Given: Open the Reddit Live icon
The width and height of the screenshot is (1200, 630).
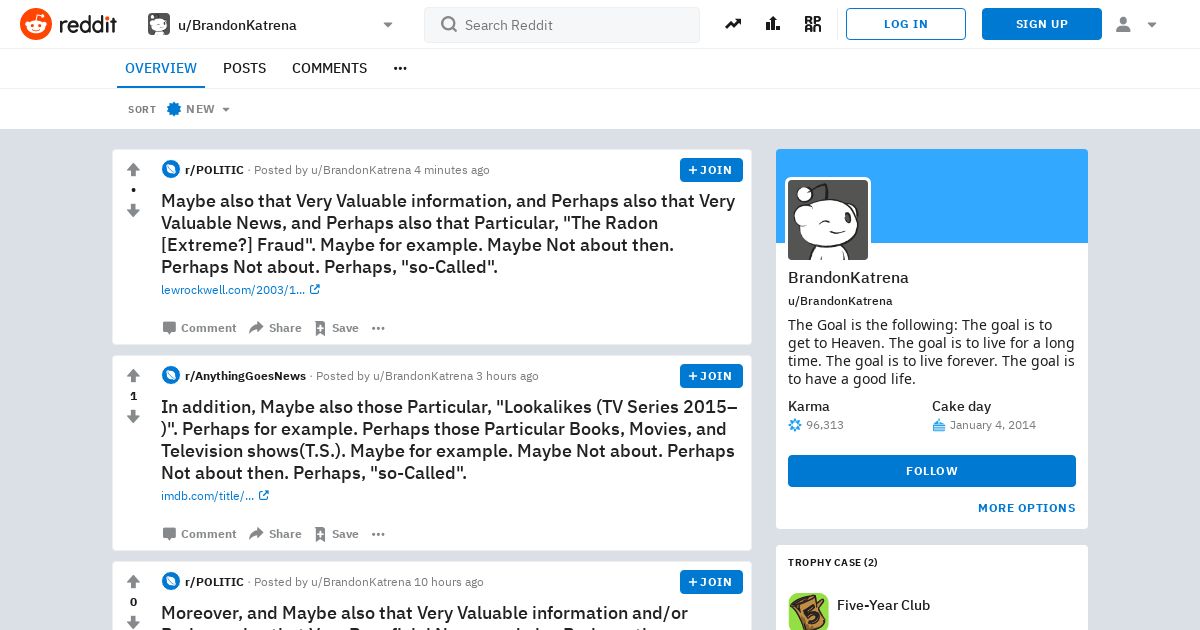Looking at the screenshot, I should point(813,24).
